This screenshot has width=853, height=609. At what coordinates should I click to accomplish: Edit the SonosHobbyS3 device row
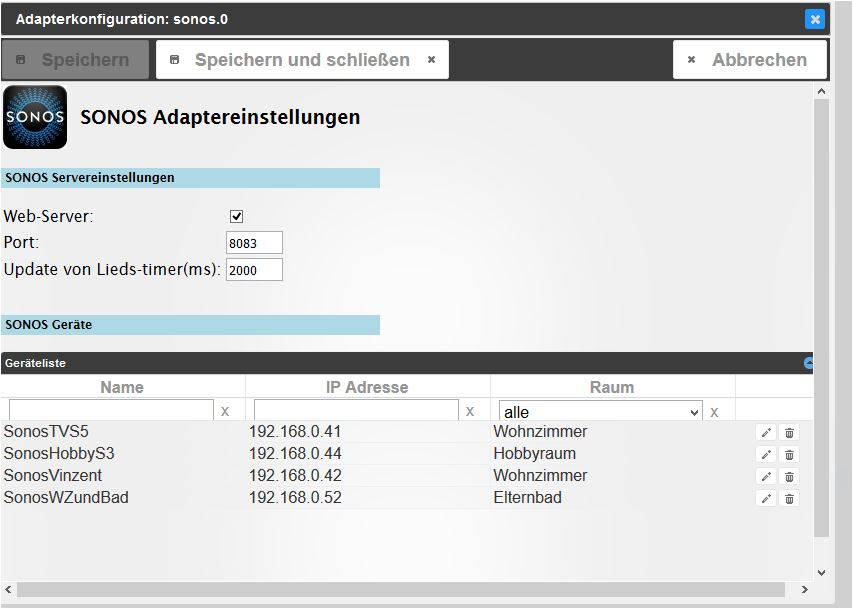[766, 454]
